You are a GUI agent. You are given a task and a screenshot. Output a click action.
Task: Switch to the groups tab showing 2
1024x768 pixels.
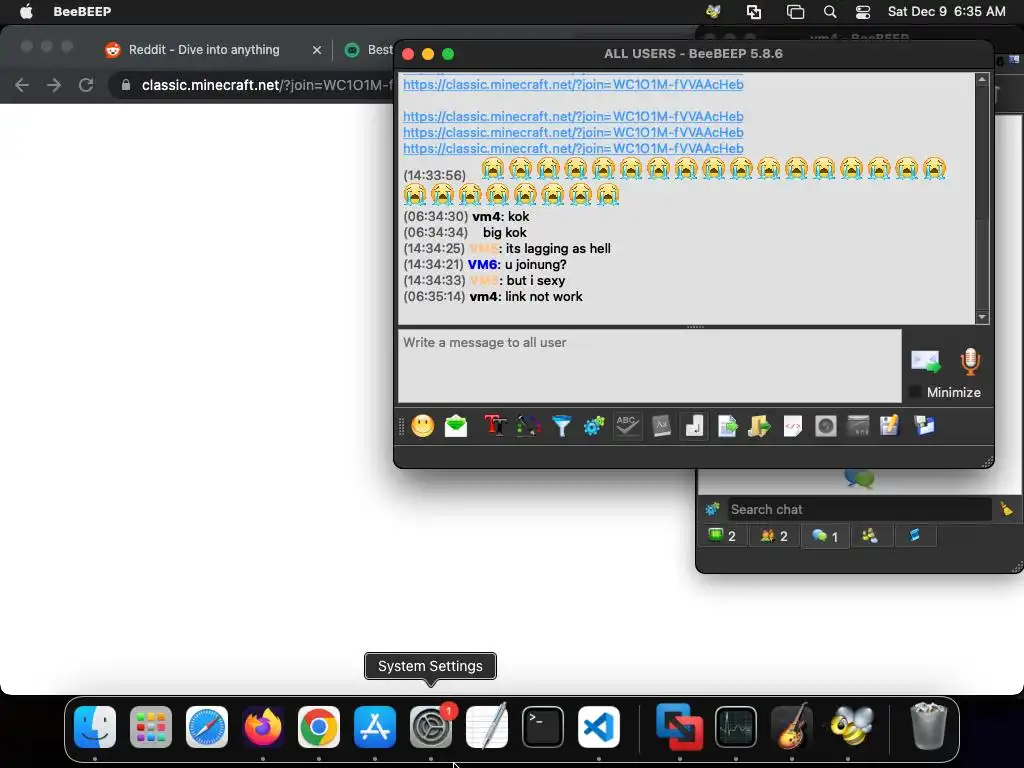coord(774,536)
